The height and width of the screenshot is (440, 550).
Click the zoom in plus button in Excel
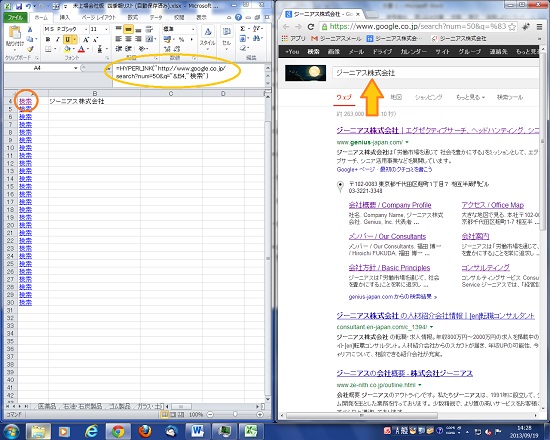pyautogui.click(x=260, y=414)
